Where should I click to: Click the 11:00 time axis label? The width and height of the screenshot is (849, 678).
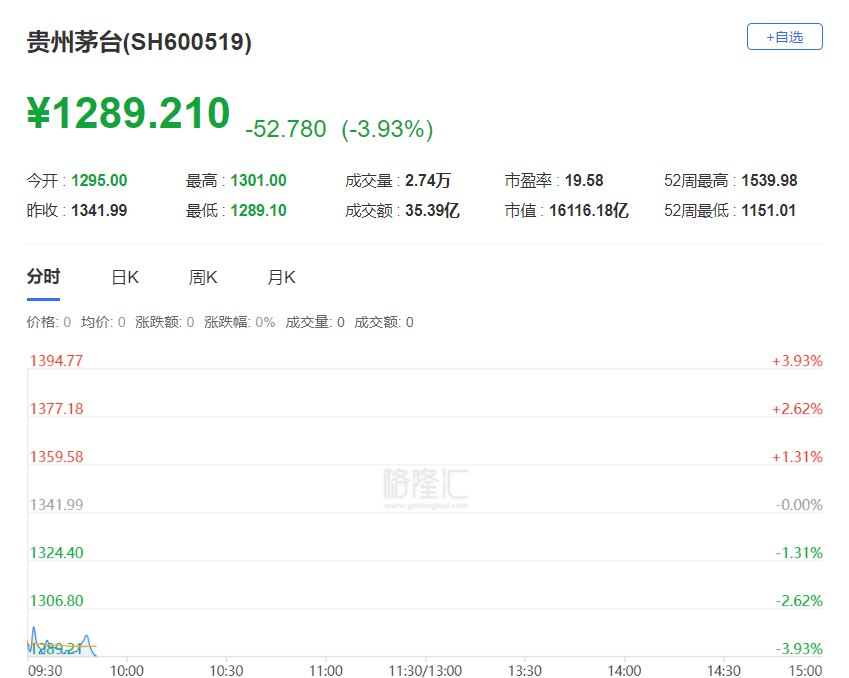click(326, 670)
